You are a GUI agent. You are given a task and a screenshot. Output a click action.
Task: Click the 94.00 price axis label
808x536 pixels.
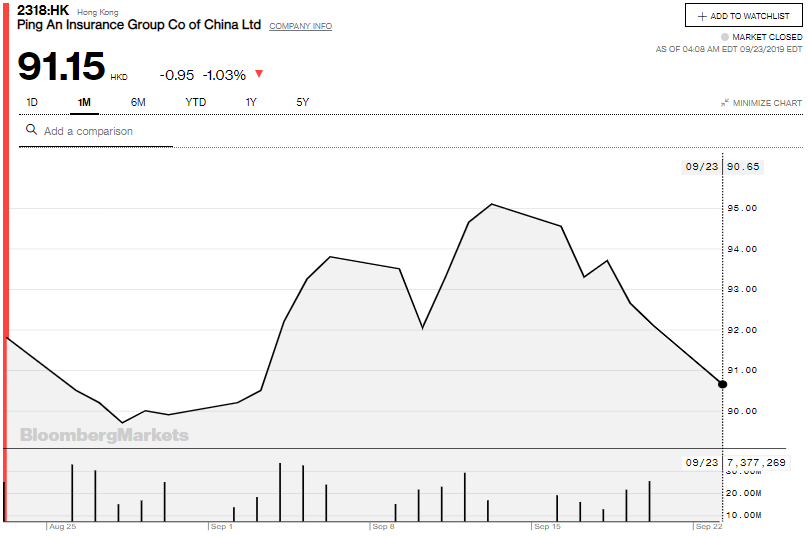pos(742,249)
